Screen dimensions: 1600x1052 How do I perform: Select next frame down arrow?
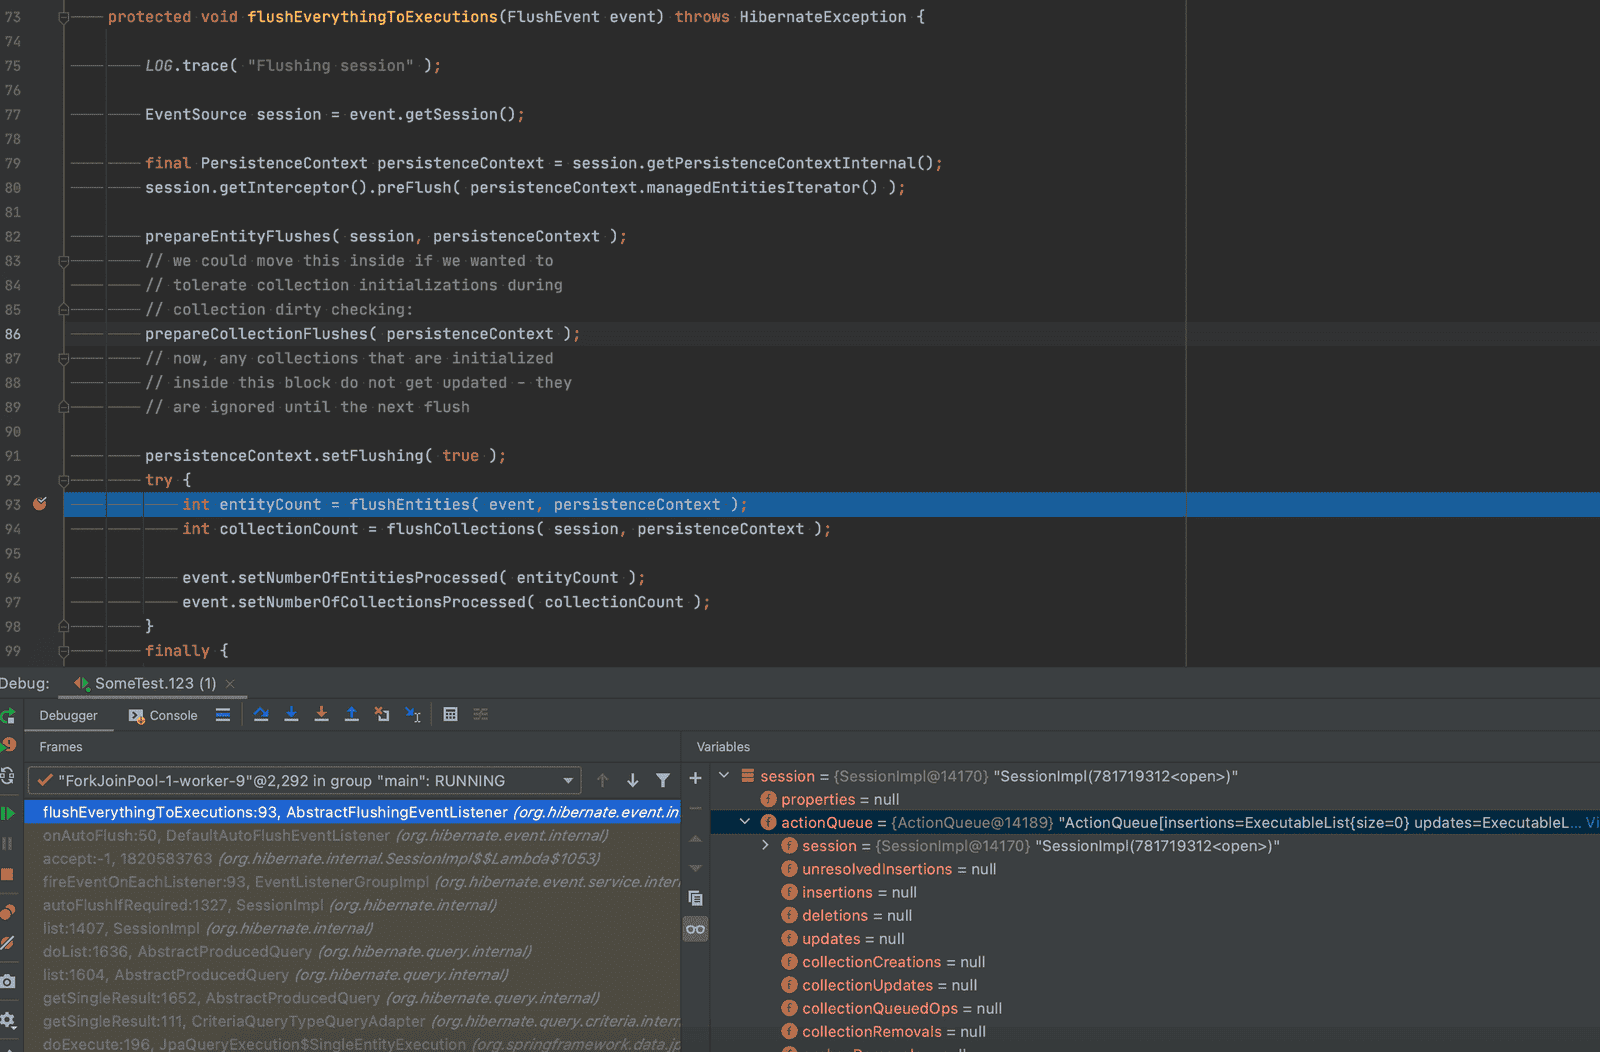coord(632,780)
